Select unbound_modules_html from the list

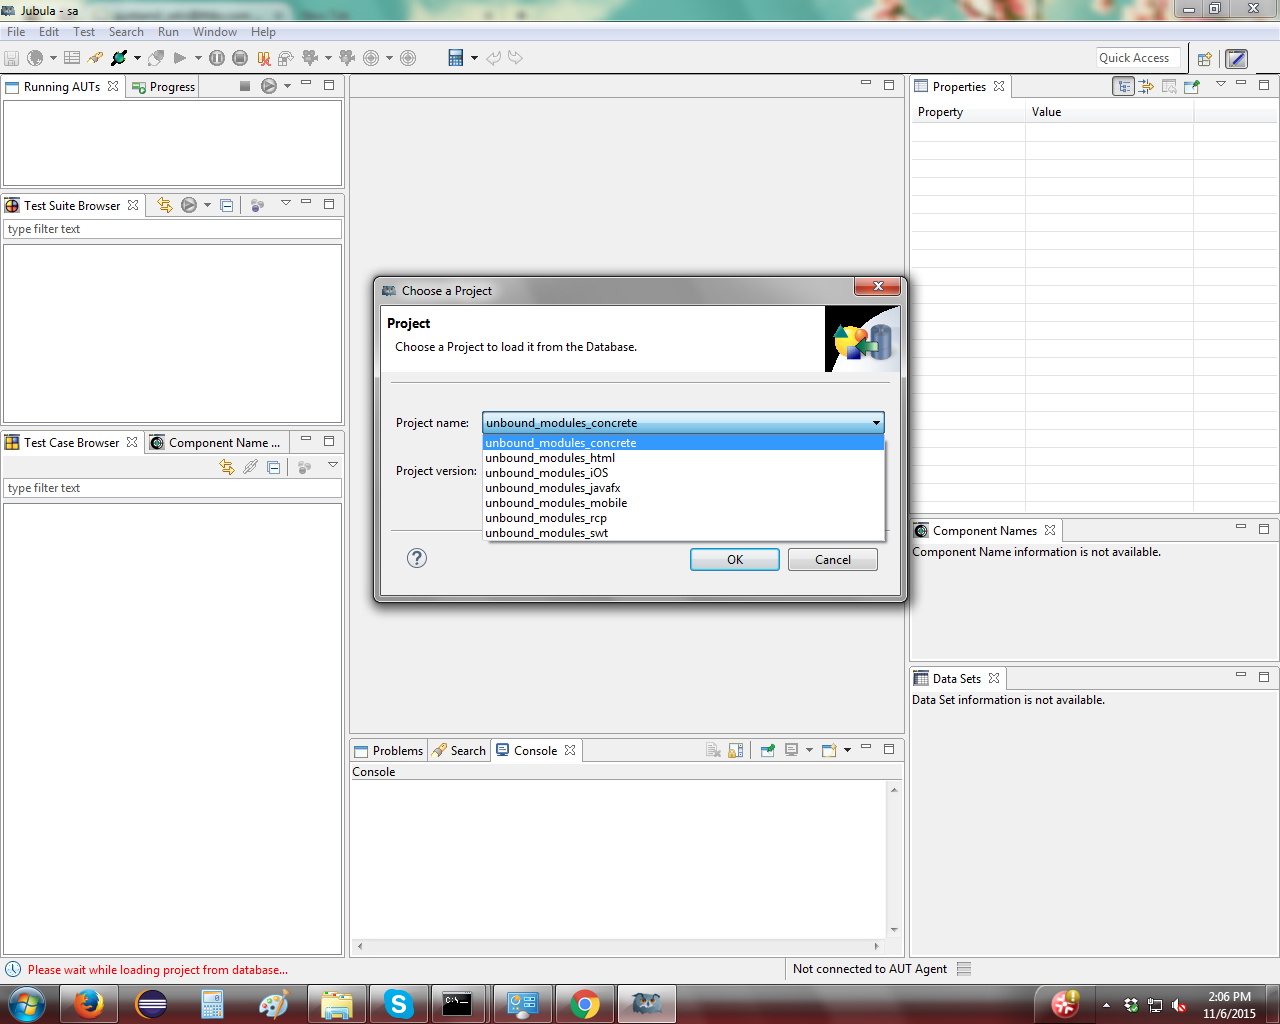click(683, 458)
